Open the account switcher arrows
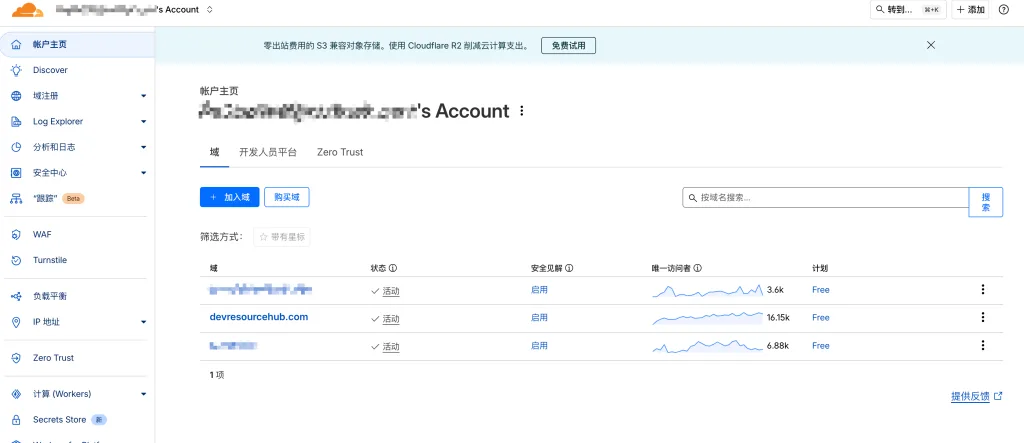 click(x=209, y=10)
